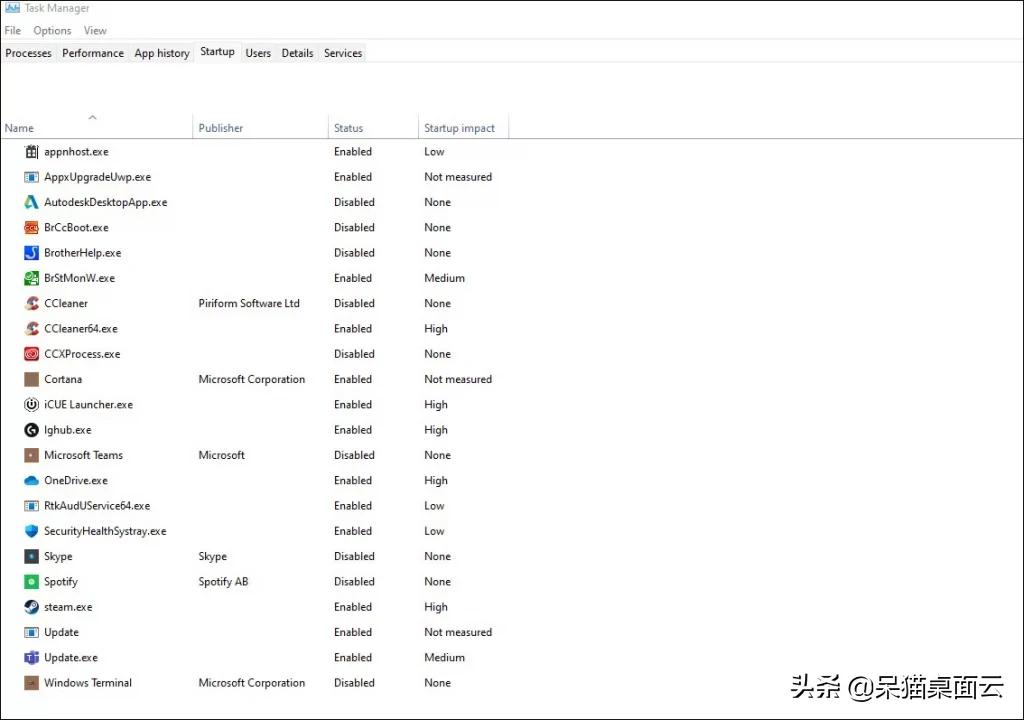Click the sort arrow above Name column

point(93,118)
